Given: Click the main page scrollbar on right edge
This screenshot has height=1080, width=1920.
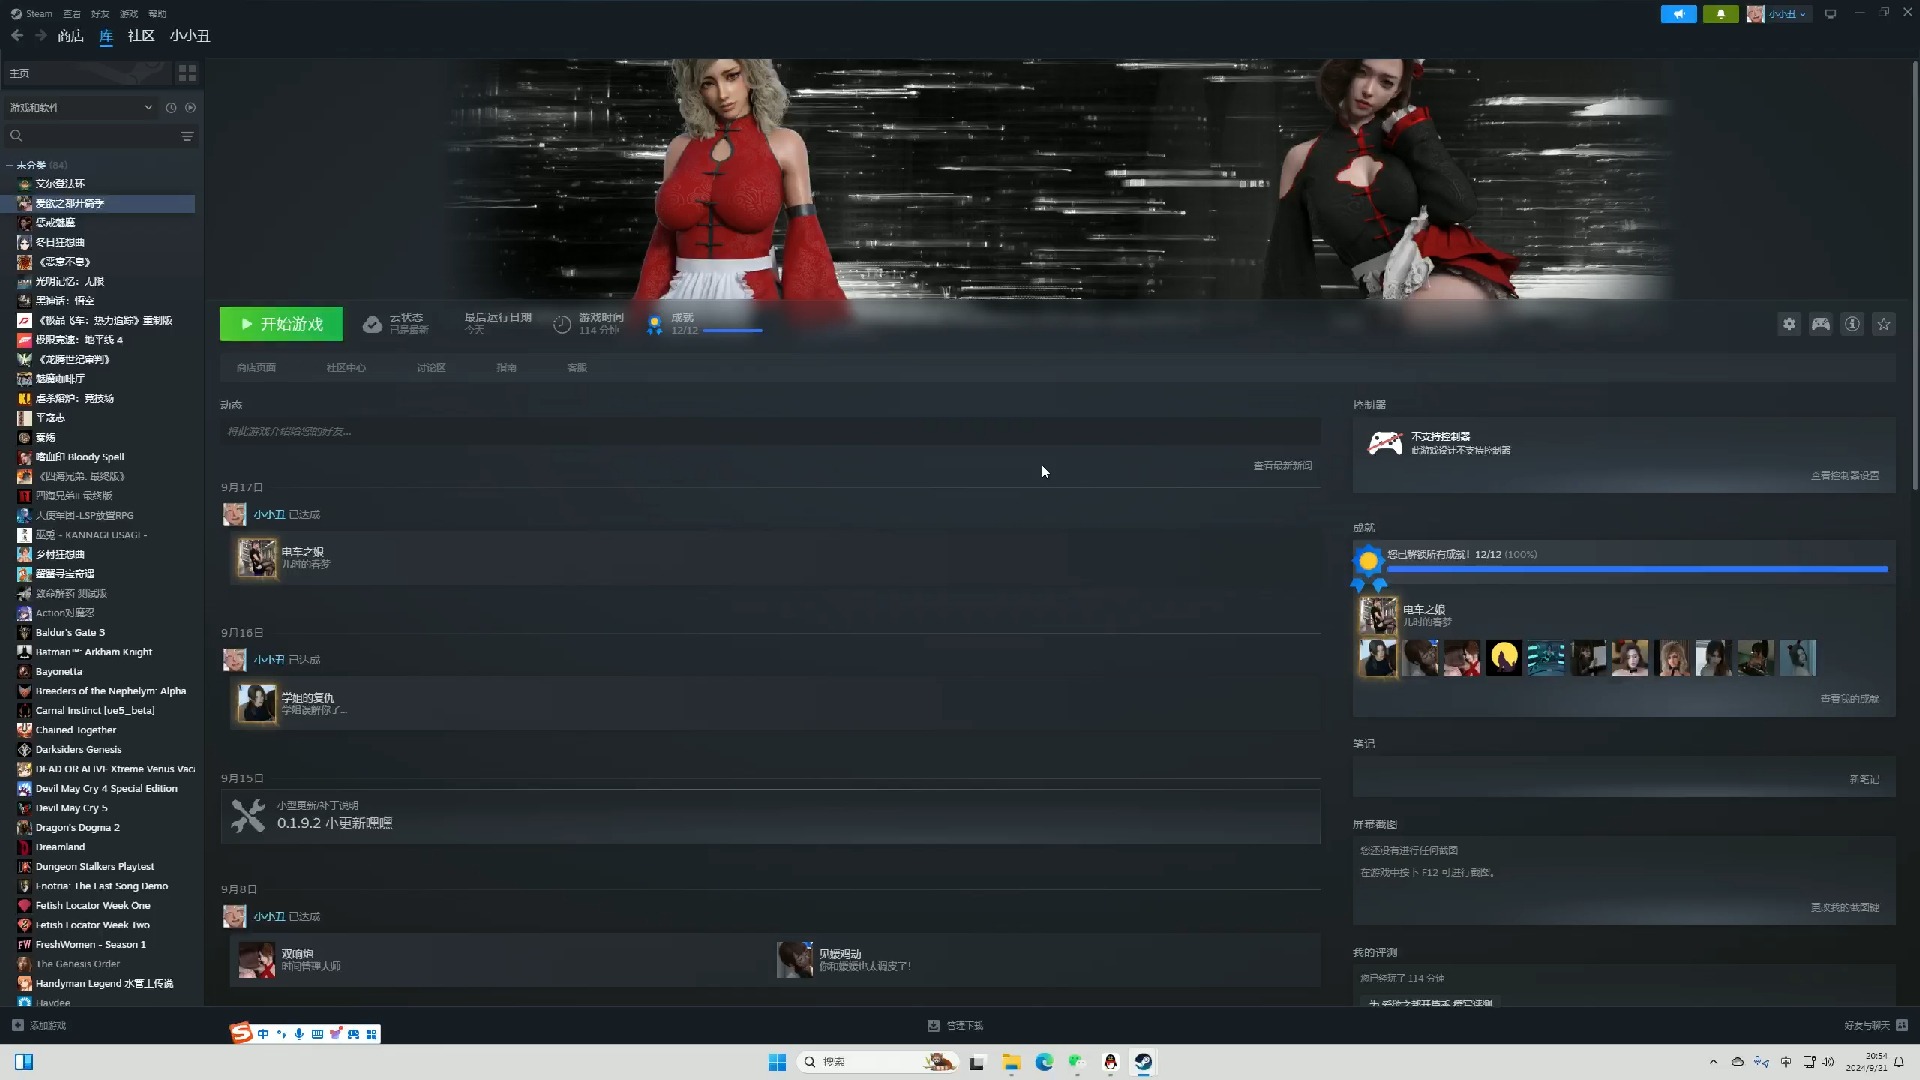Looking at the screenshot, I should point(1914,275).
